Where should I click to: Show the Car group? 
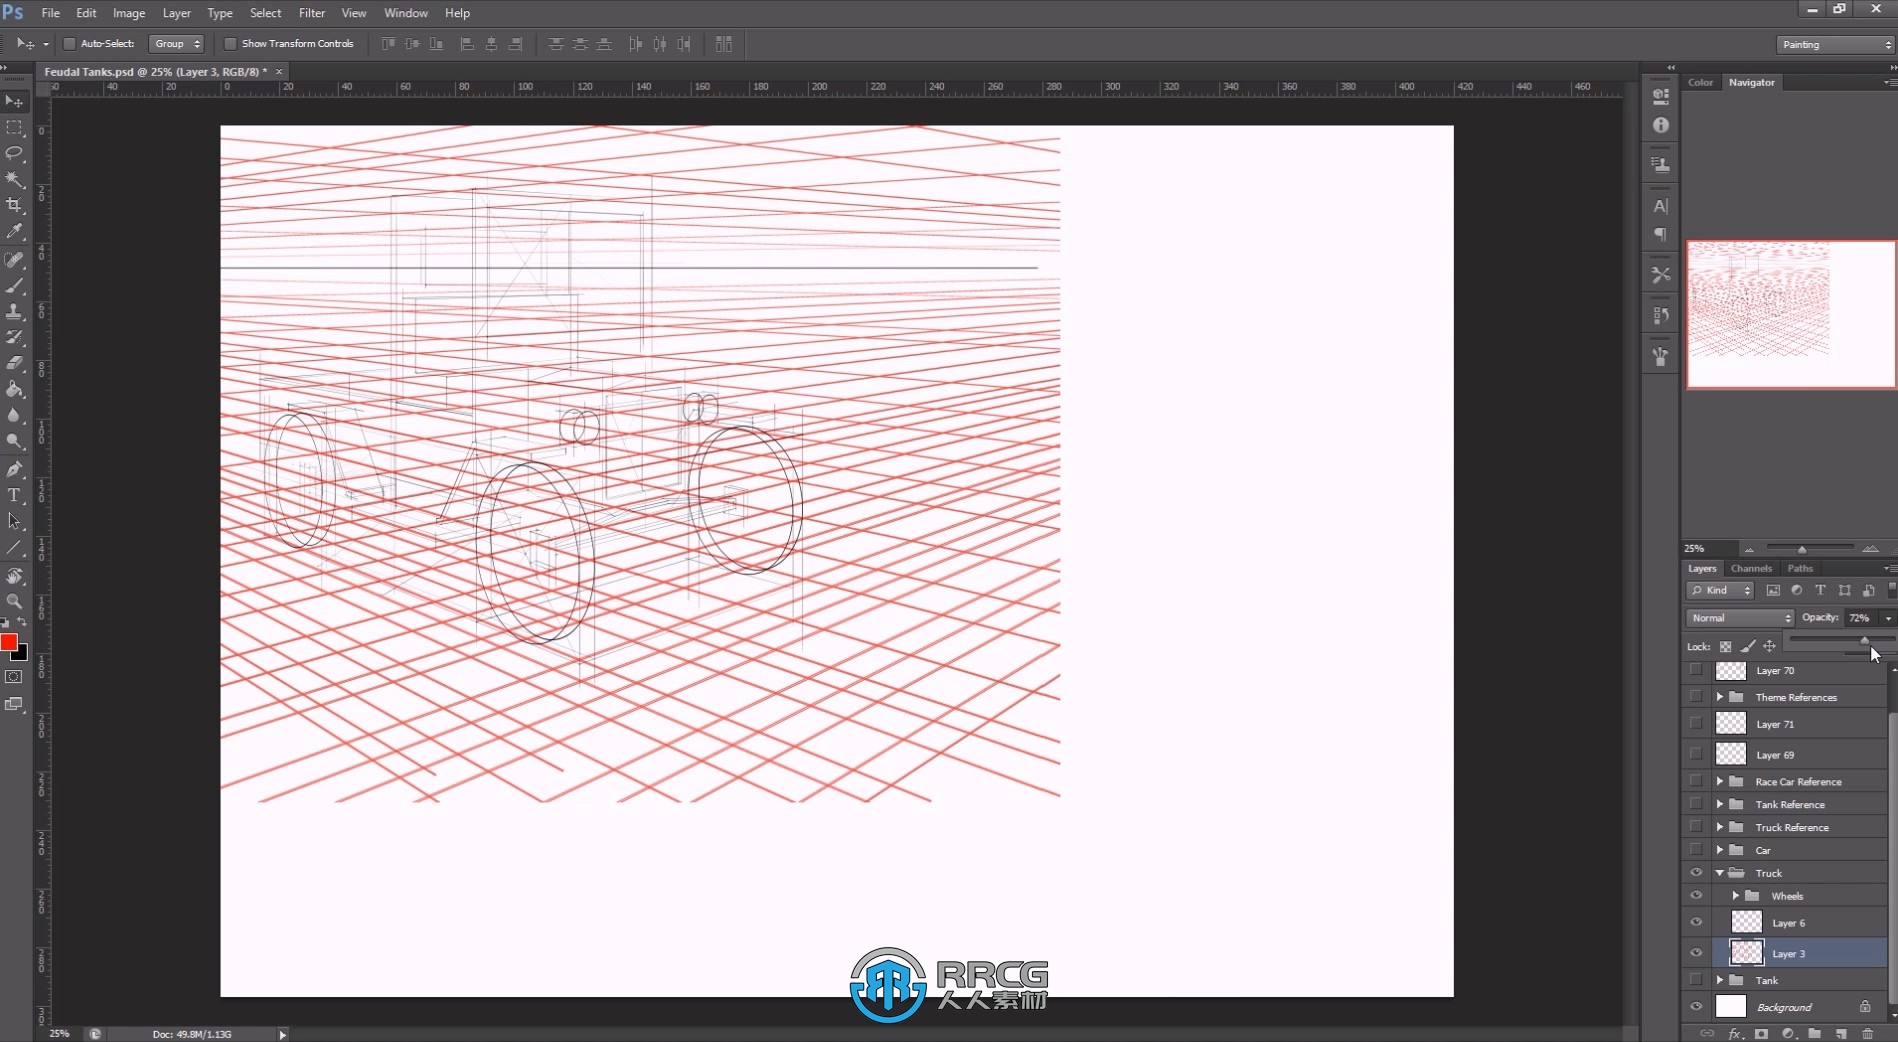1696,850
